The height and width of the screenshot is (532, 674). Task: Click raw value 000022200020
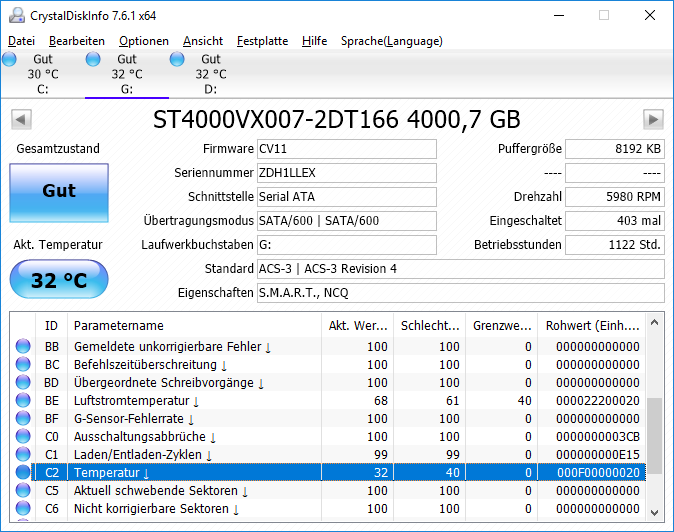(597, 401)
